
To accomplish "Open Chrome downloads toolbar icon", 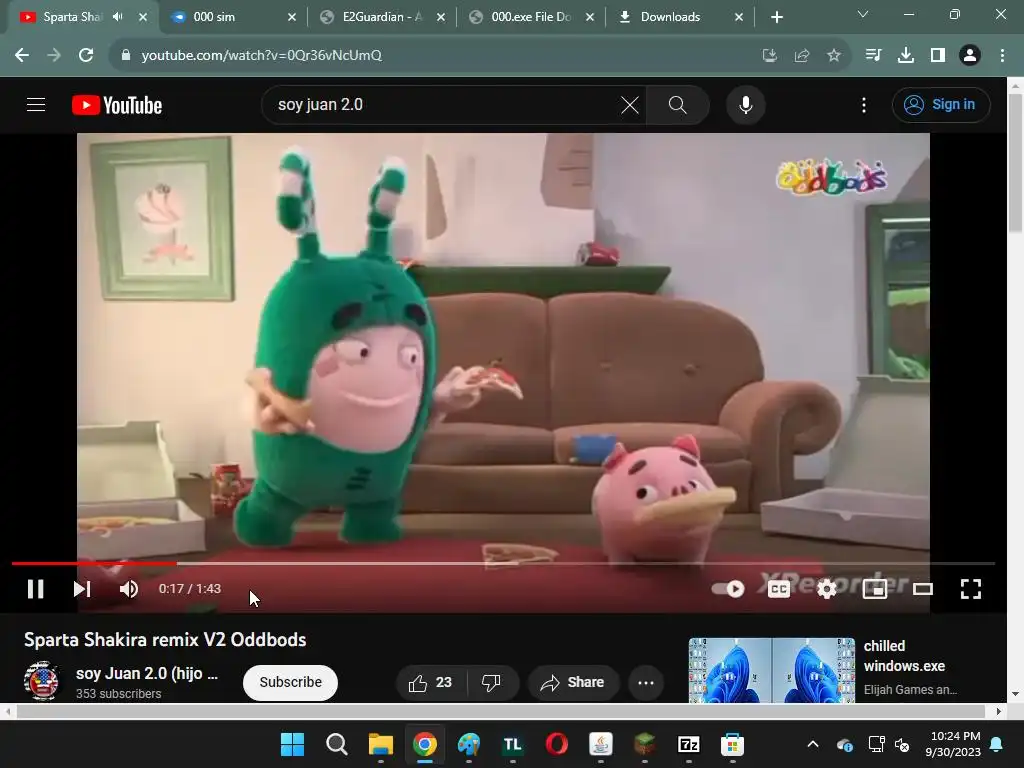I will (906, 56).
